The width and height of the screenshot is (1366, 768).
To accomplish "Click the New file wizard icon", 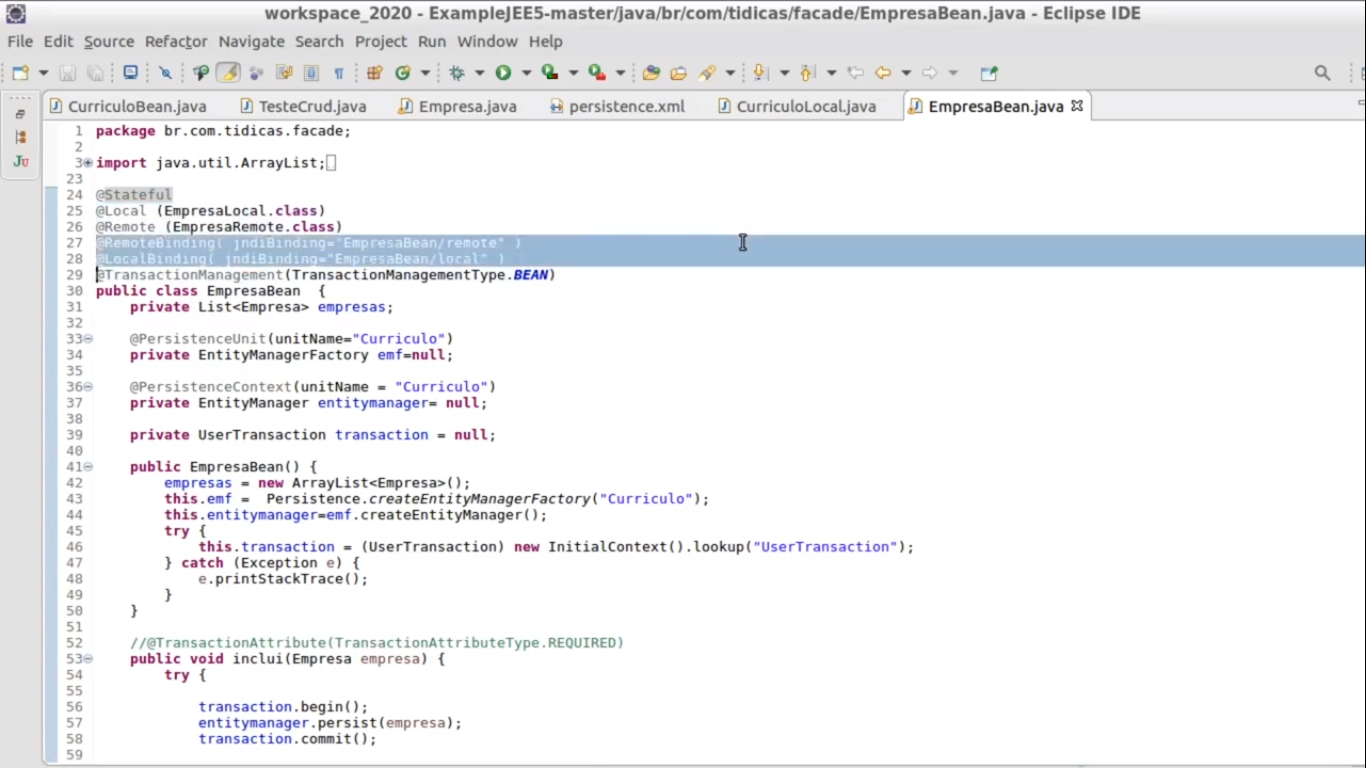I will pos(20,73).
